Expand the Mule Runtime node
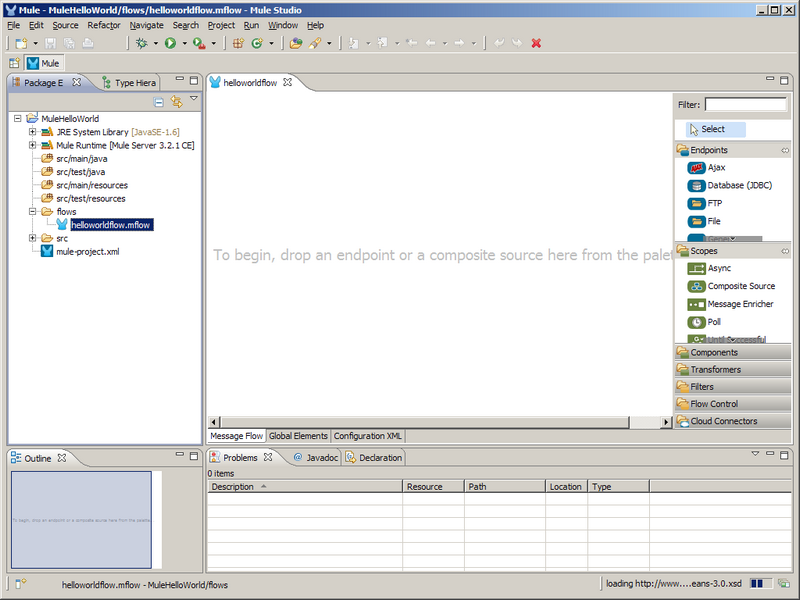800x600 pixels. (33, 145)
